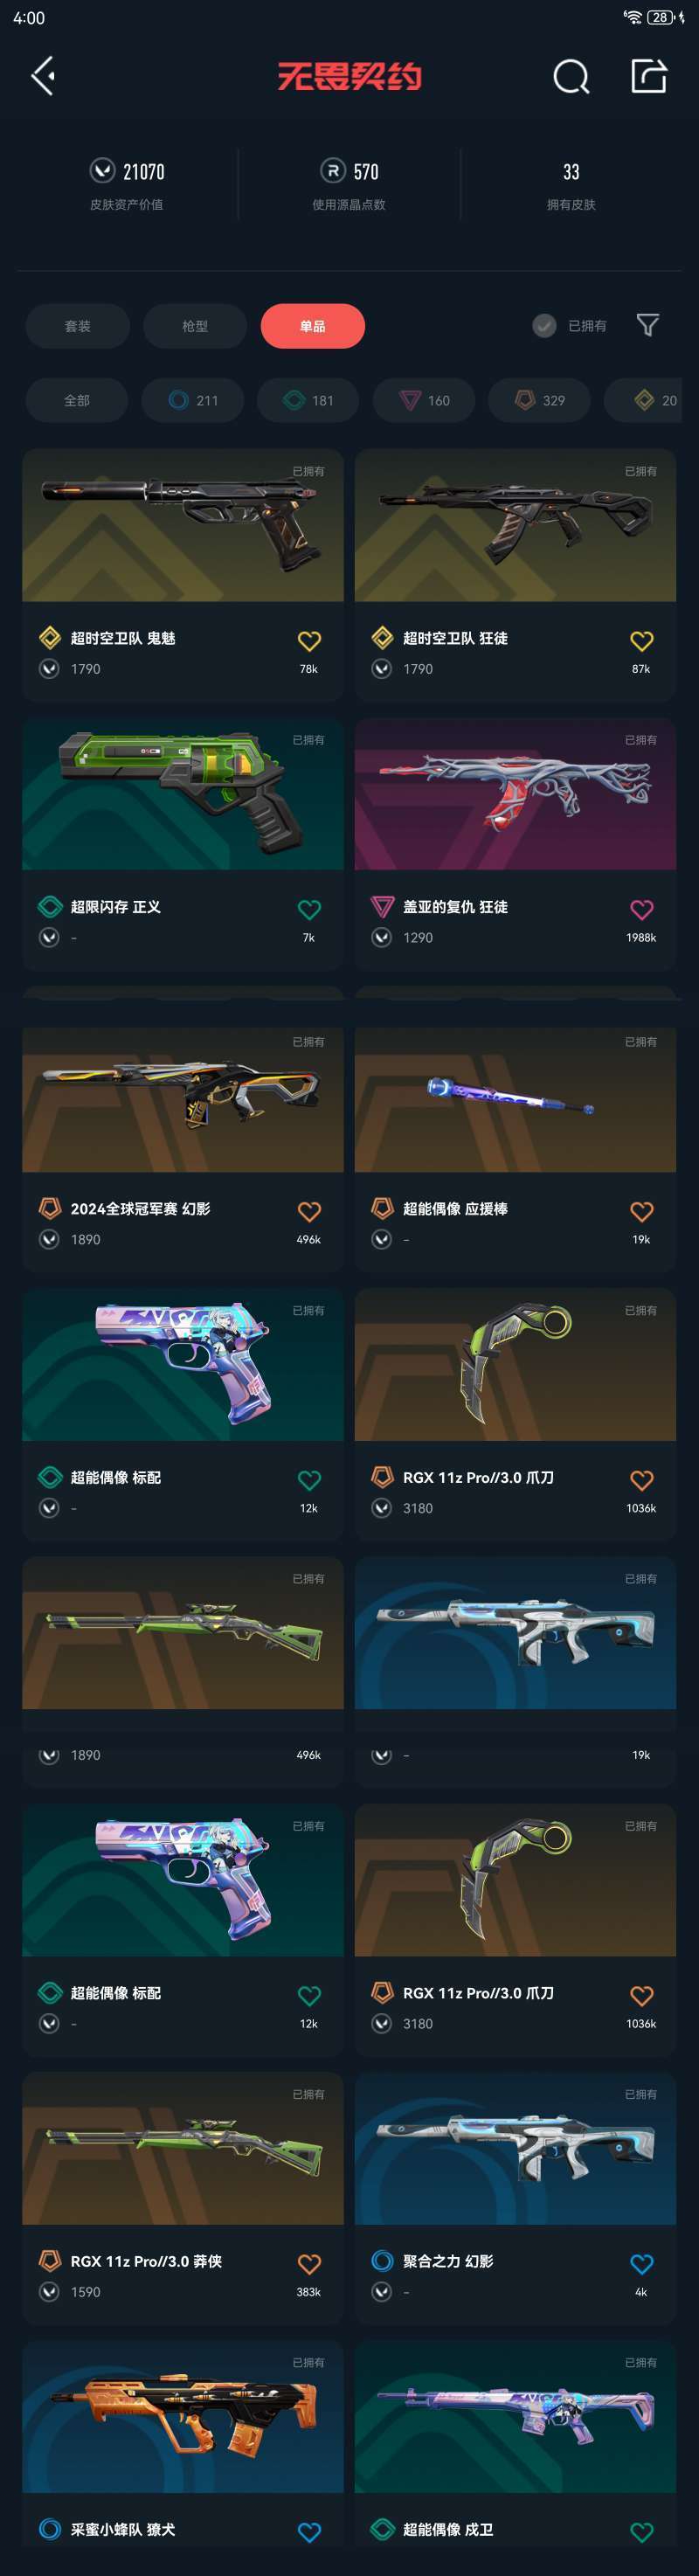Tap the back arrow icon
This screenshot has width=699, height=2576.
pyautogui.click(x=42, y=76)
